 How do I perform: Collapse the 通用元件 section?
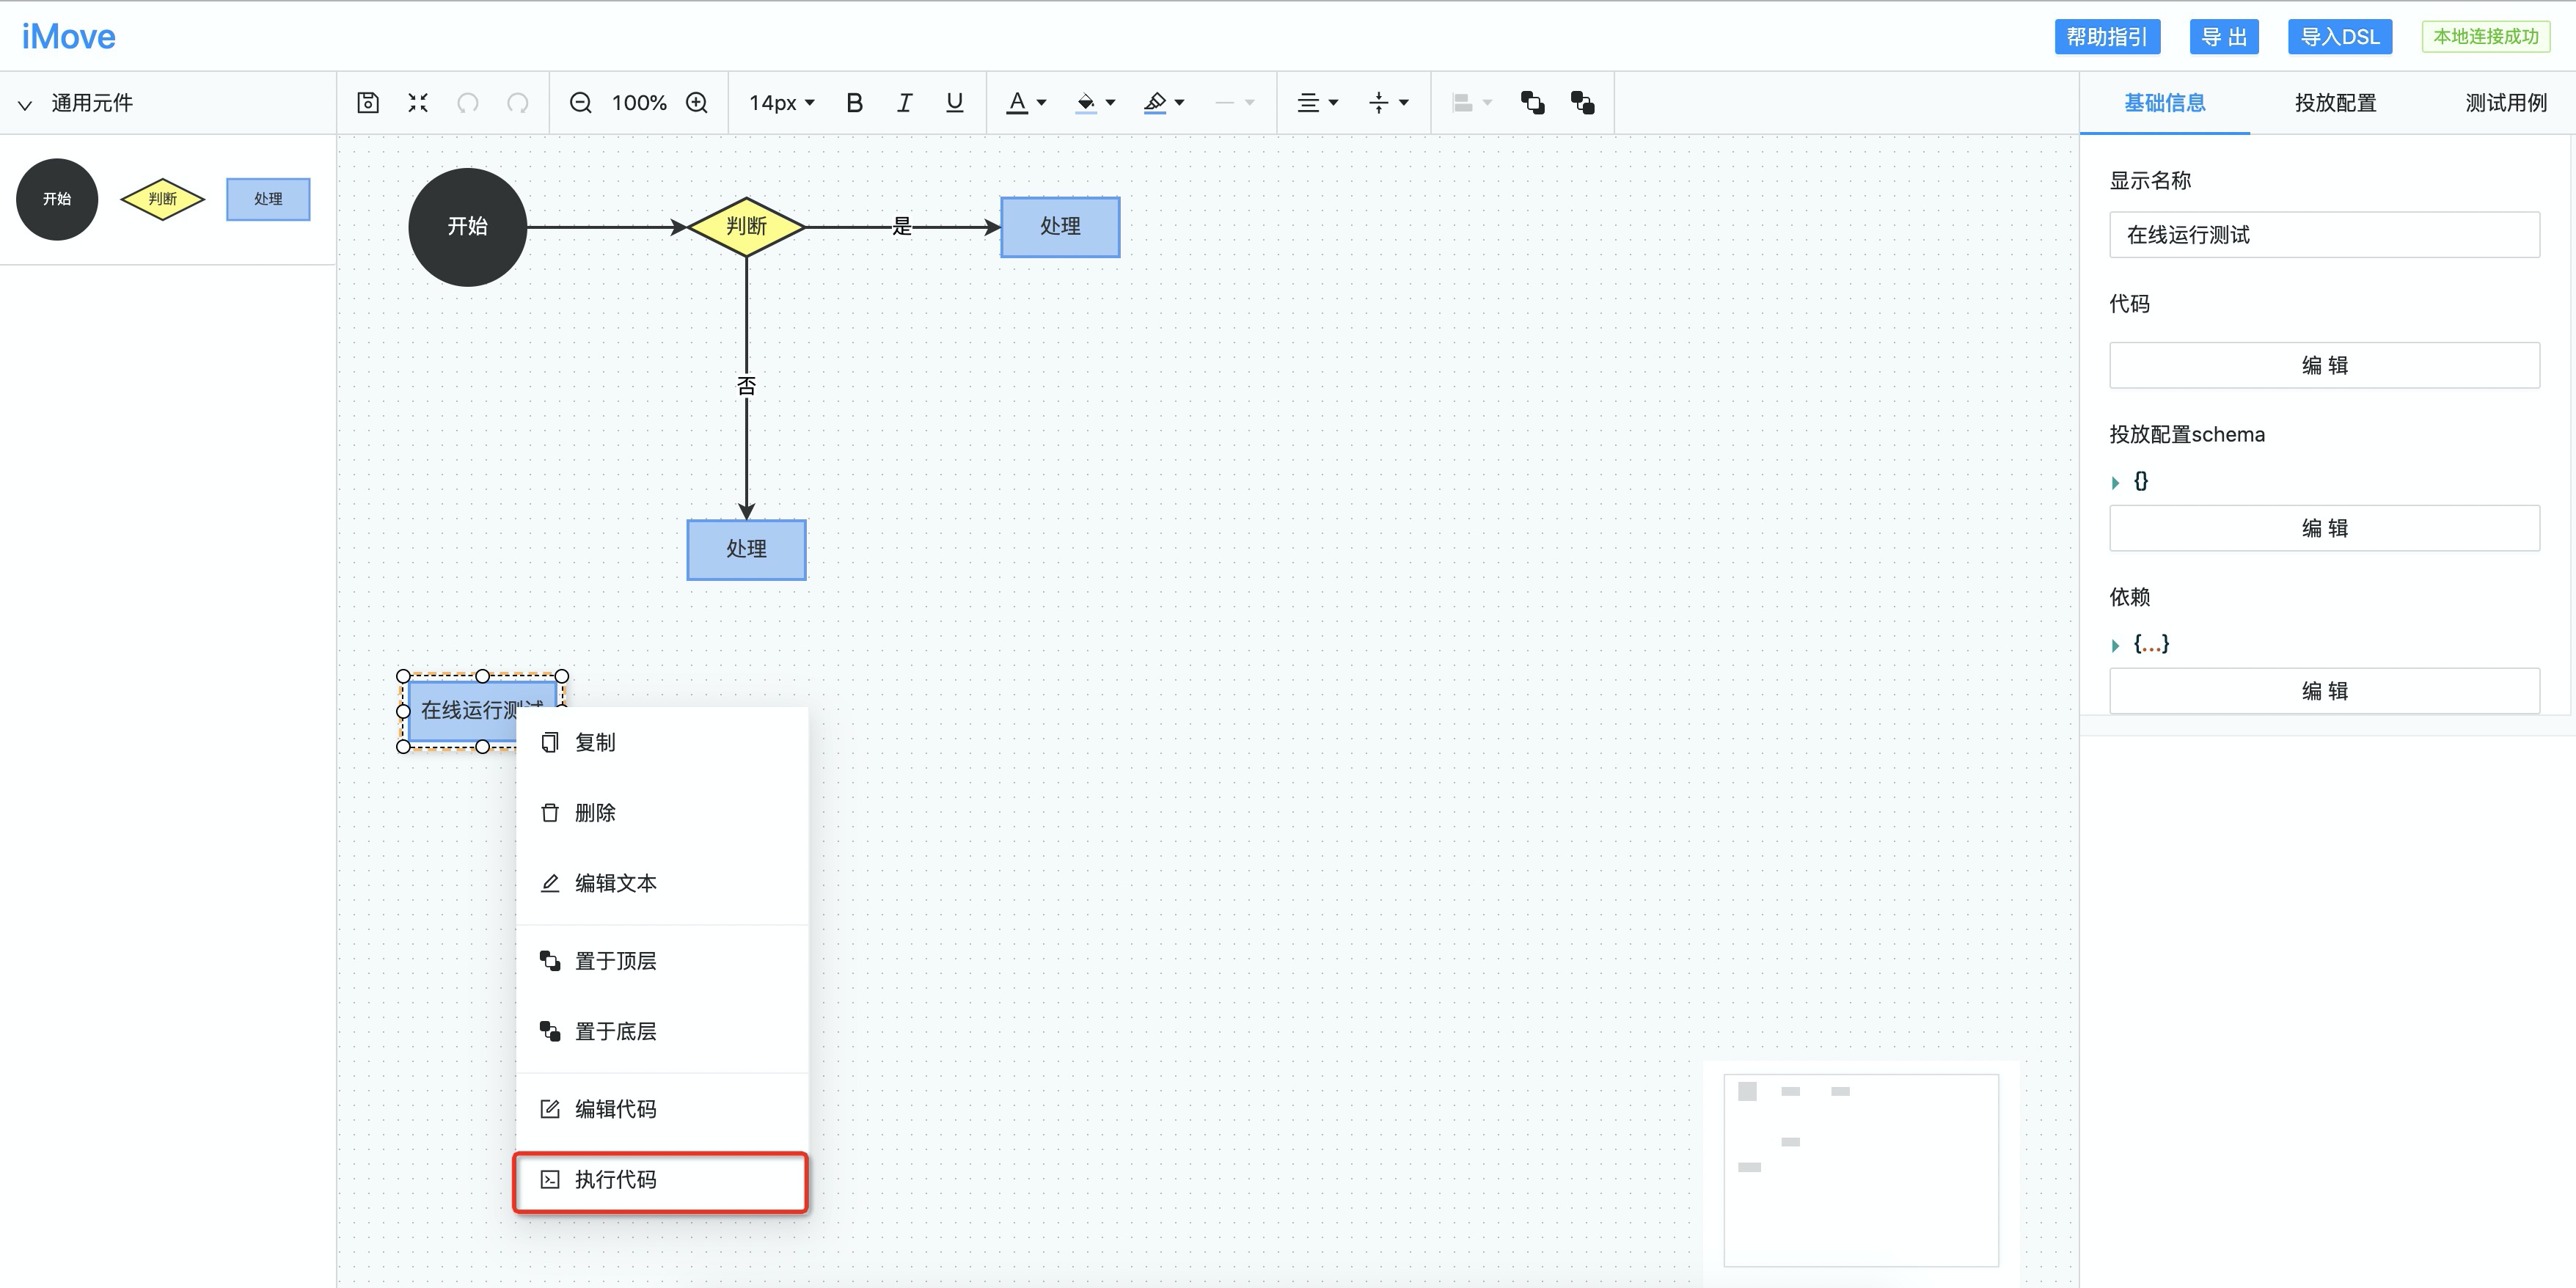26,104
